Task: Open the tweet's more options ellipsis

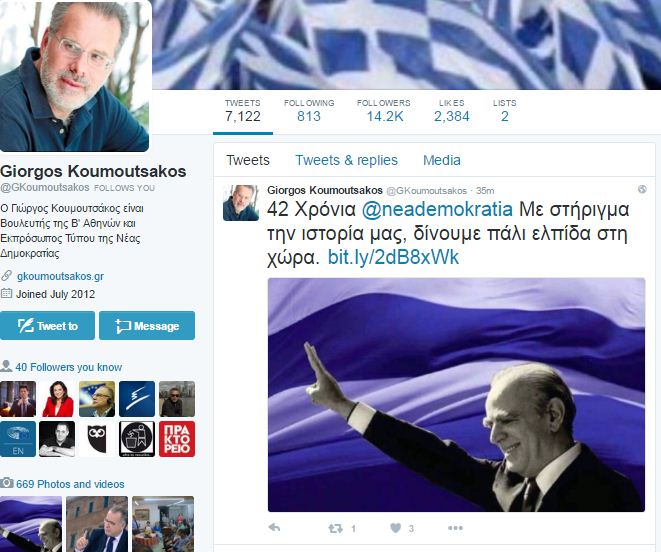Action: click(455, 528)
